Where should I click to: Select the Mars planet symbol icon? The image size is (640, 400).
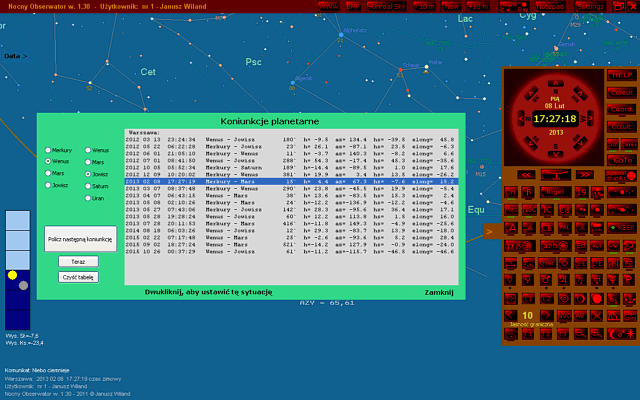coord(546,280)
